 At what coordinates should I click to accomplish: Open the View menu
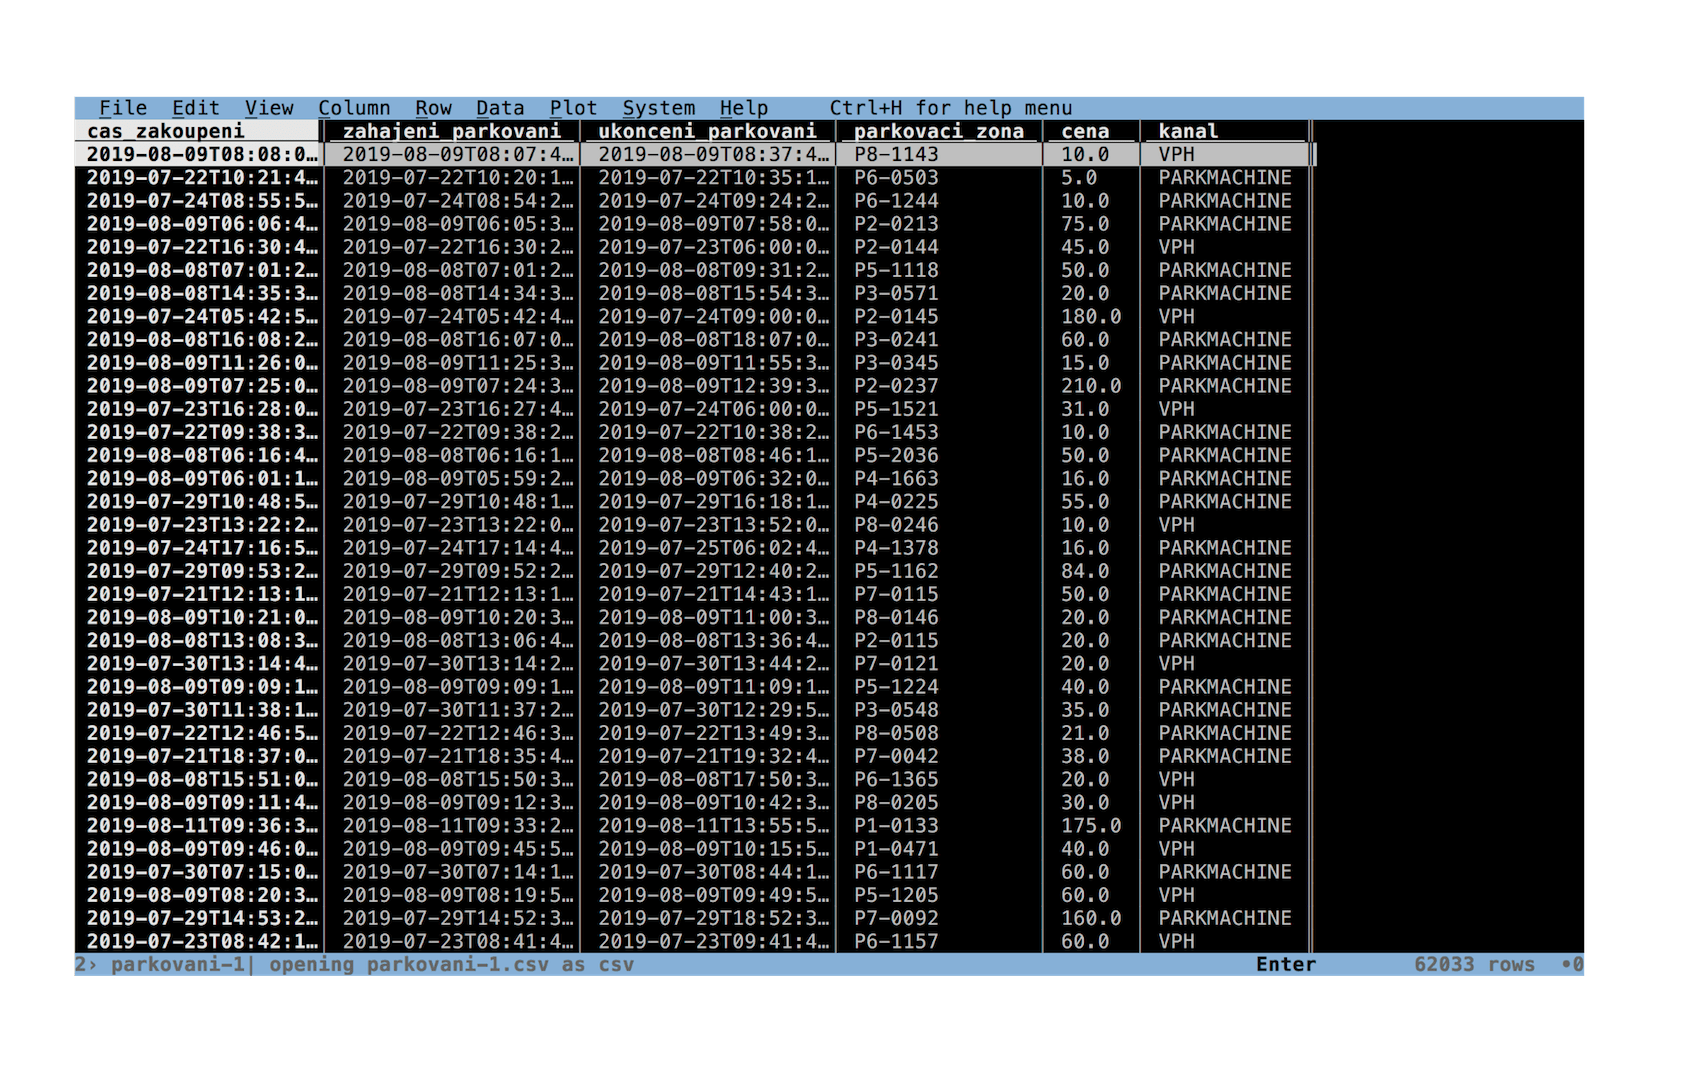tap(269, 108)
